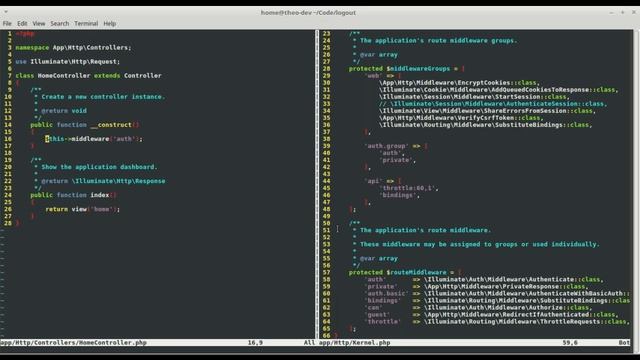Click the ThrottleRequests::class line

point(497,322)
